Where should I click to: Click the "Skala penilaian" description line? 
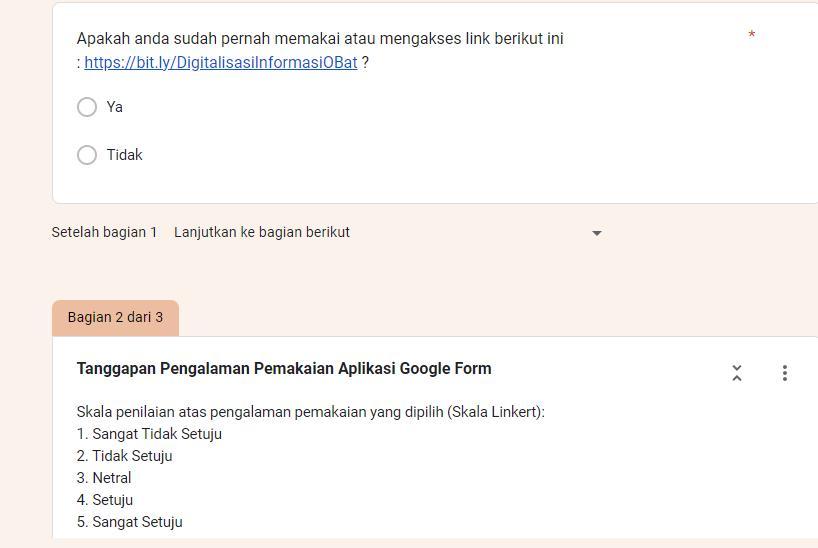(310, 412)
